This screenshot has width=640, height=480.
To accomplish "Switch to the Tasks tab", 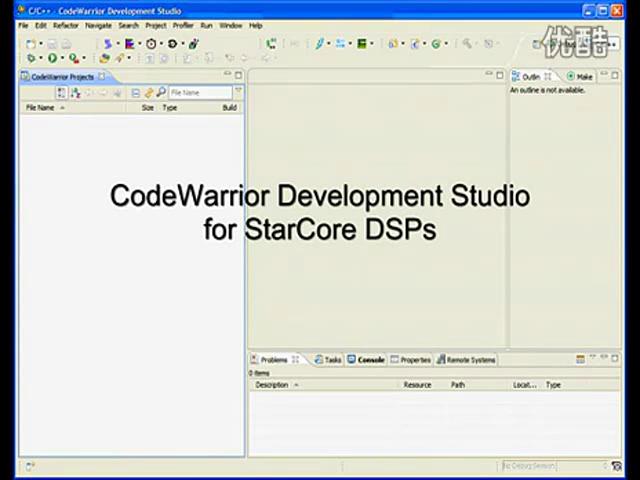I will pyautogui.click(x=328, y=360).
